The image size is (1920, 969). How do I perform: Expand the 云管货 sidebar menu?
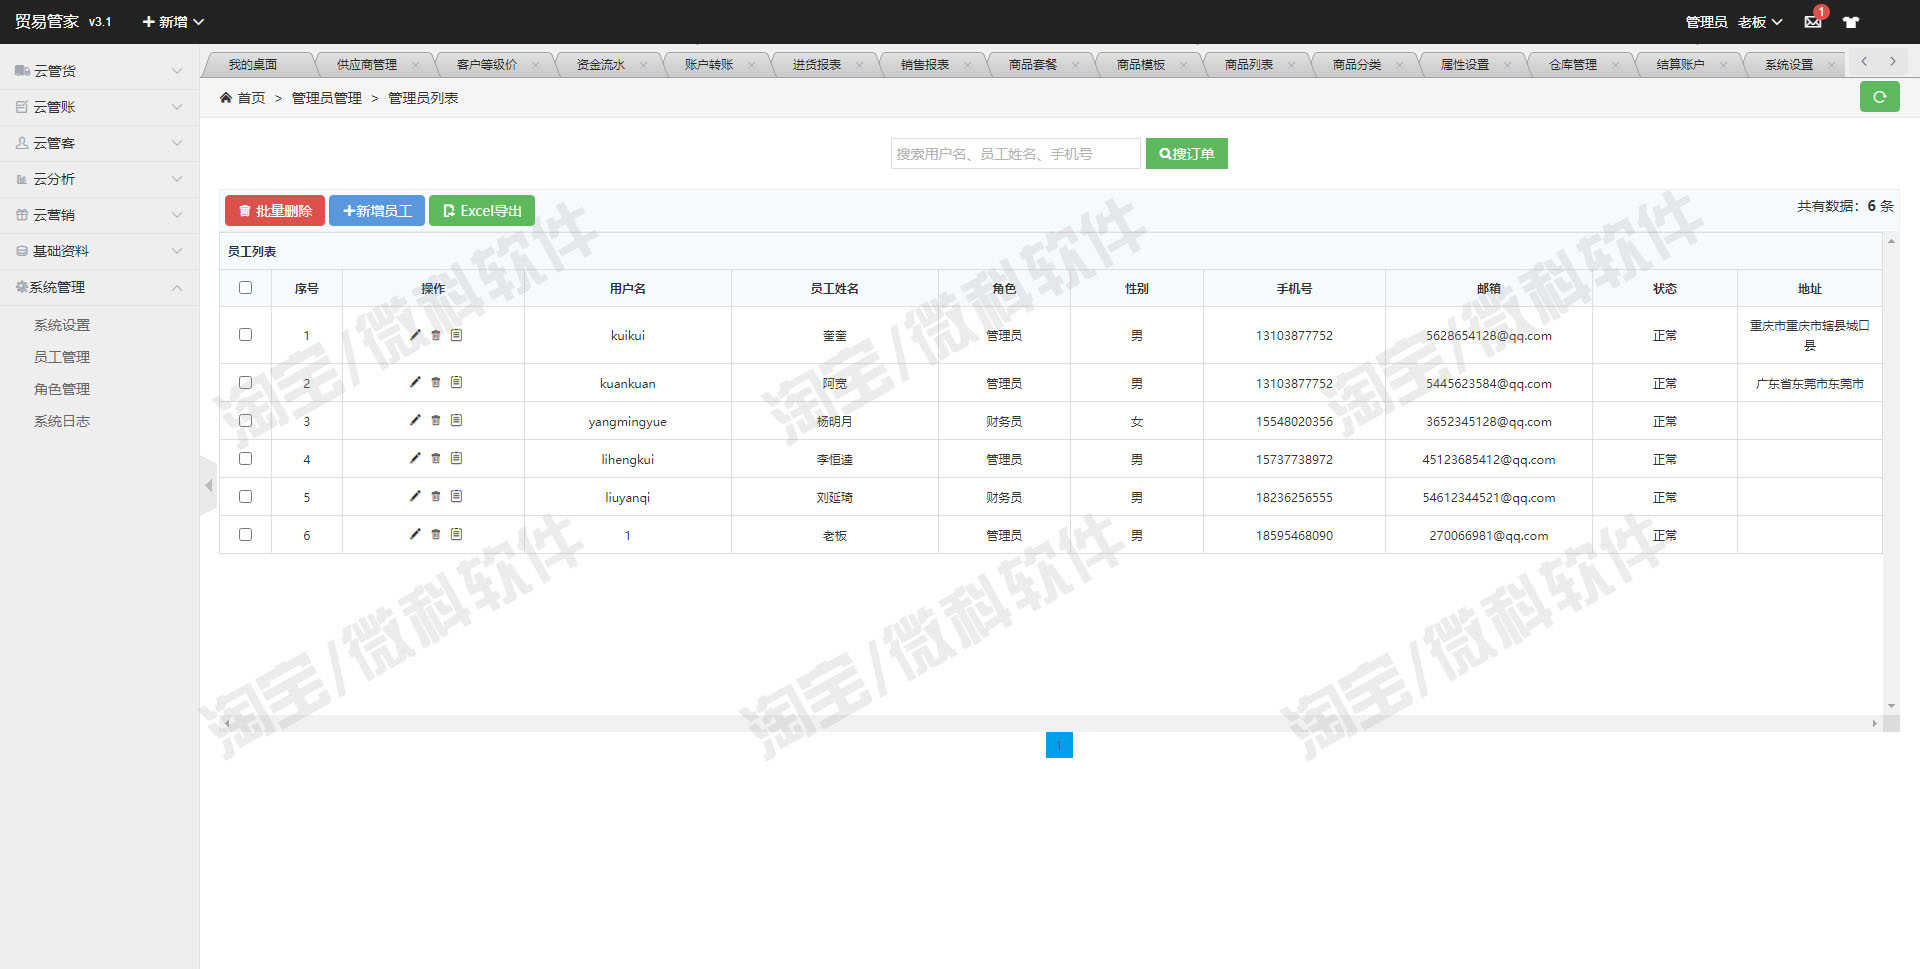coord(99,71)
